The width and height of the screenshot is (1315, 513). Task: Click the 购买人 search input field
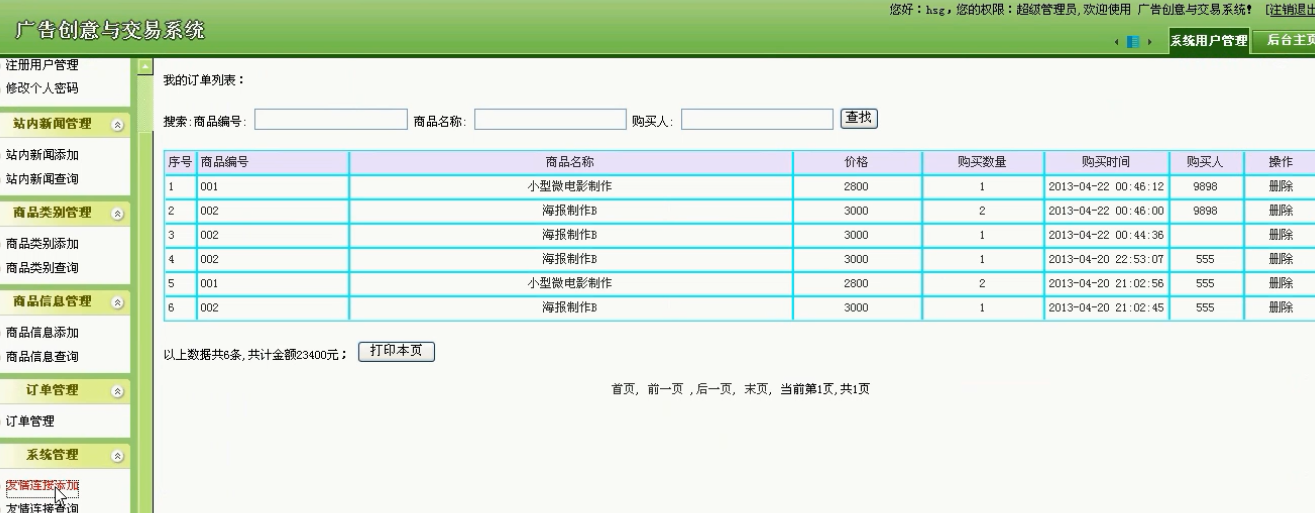(x=757, y=119)
